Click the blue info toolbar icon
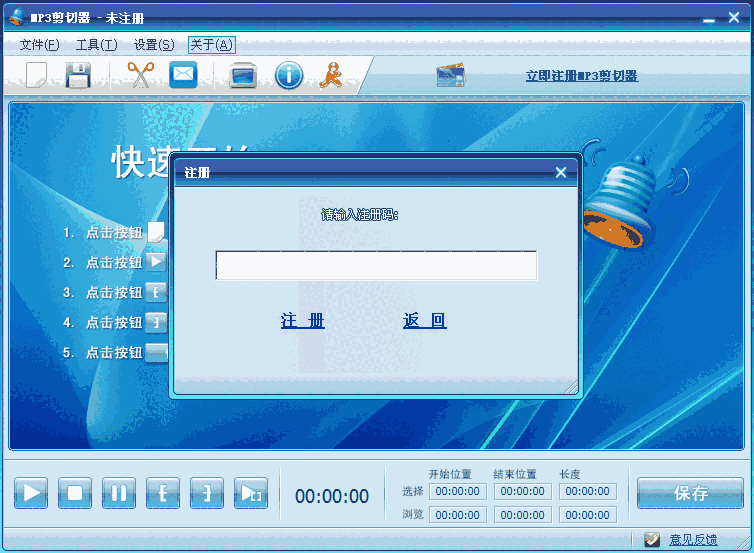This screenshot has width=754, height=553. [289, 75]
